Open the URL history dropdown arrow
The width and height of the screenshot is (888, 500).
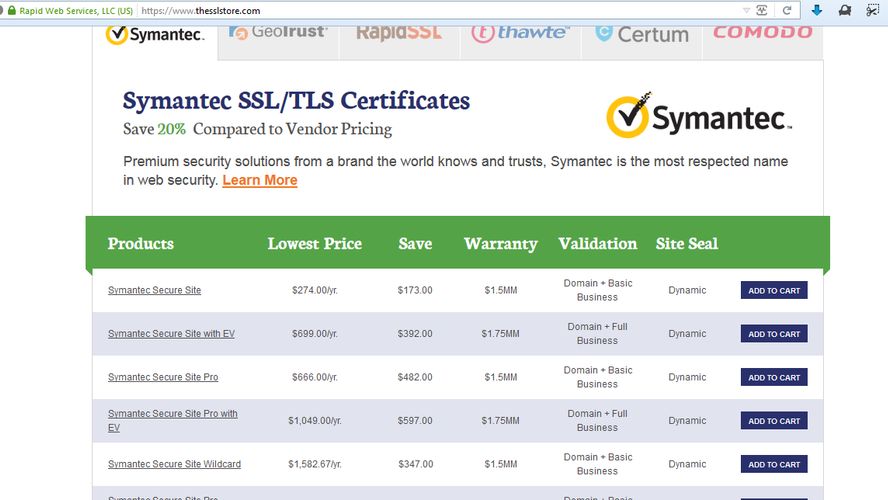point(746,10)
